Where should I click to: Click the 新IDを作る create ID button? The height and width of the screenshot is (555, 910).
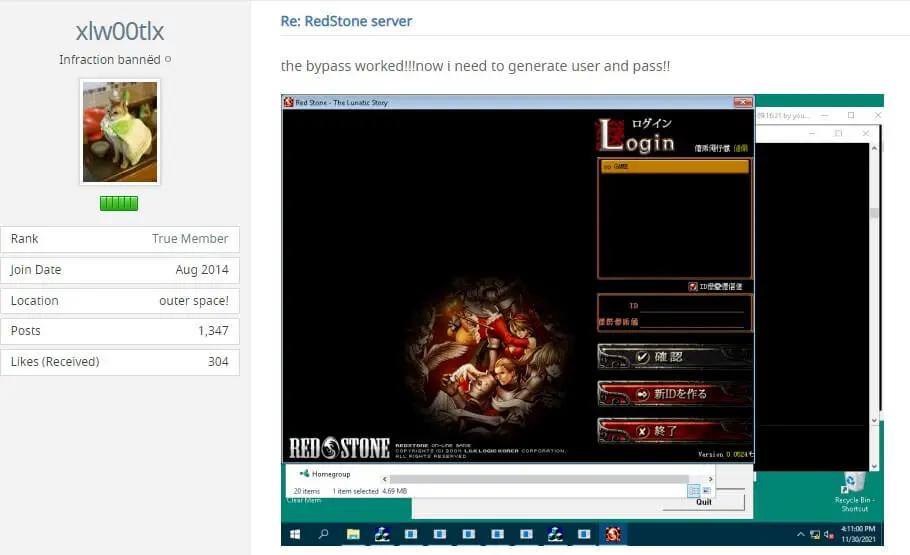(x=674, y=393)
